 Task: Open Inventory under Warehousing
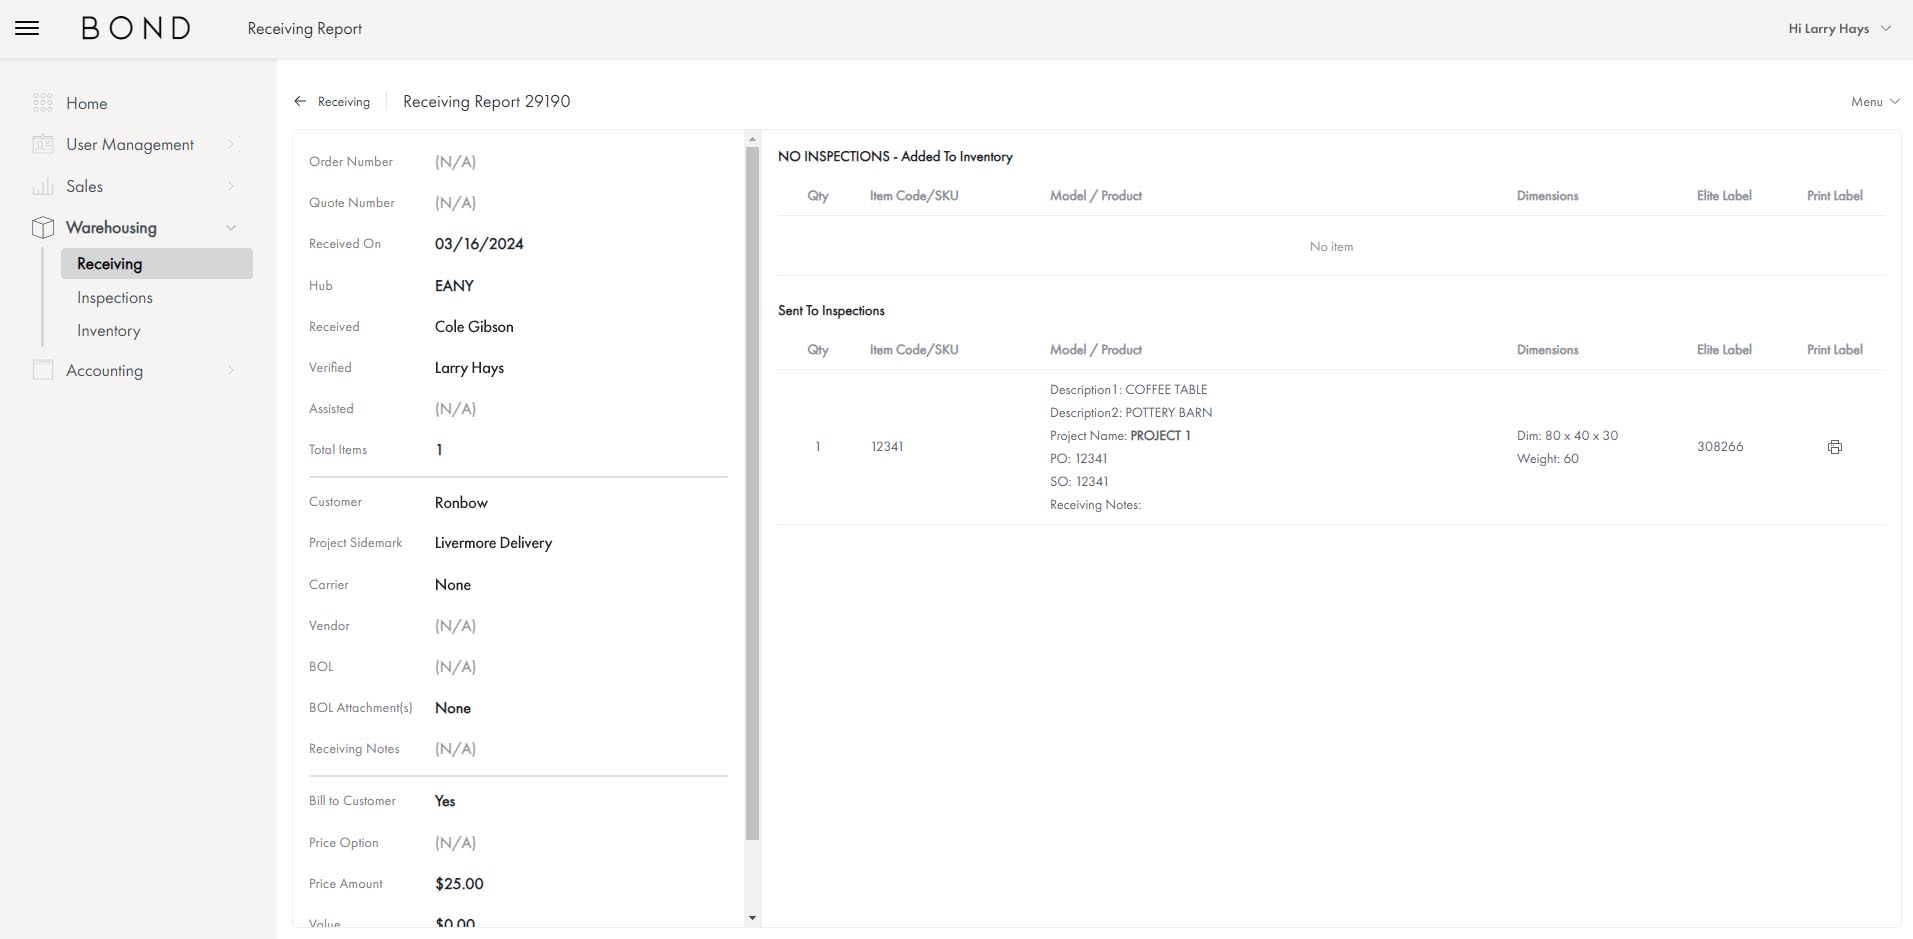pos(108,330)
